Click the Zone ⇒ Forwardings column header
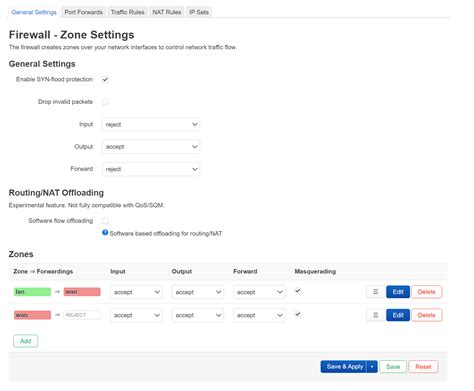The image size is (474, 391). (x=43, y=271)
